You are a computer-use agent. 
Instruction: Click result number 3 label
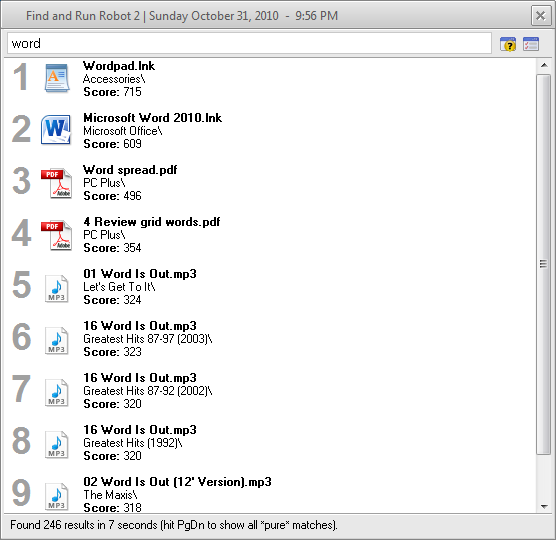point(21,181)
